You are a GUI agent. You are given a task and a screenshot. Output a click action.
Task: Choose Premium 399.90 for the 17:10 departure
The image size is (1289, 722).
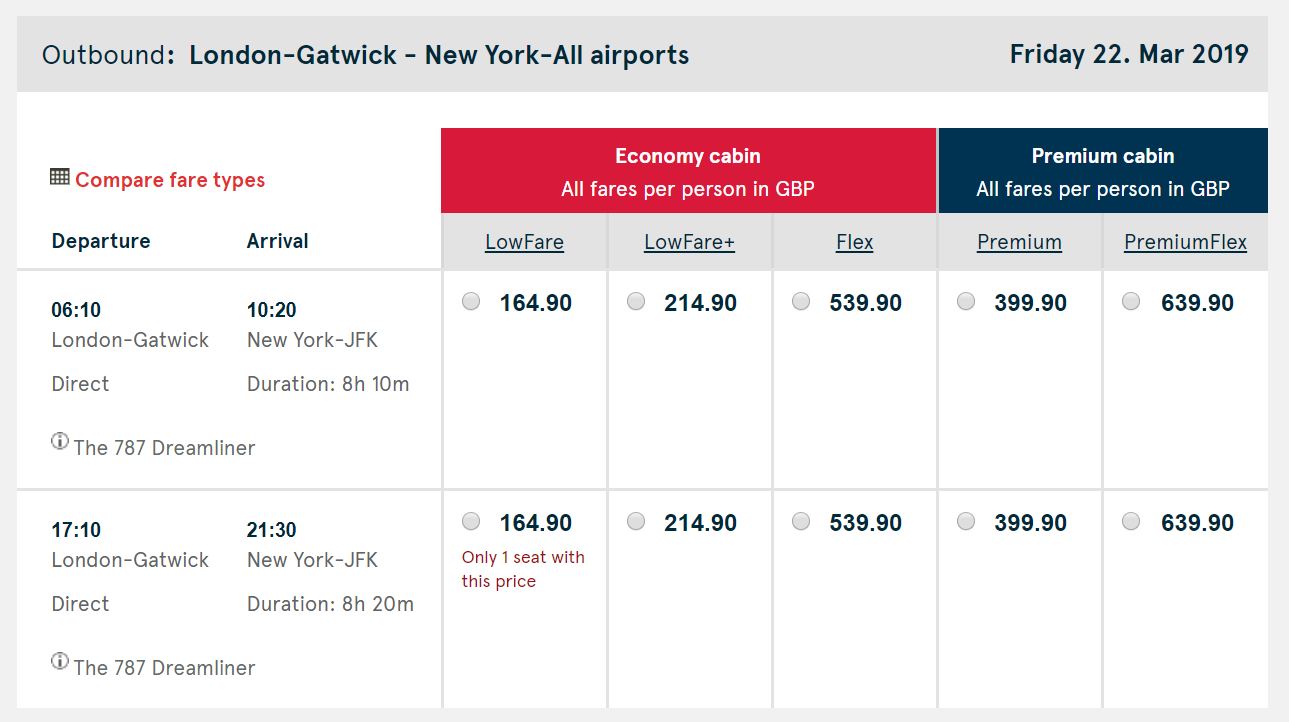pyautogui.click(x=966, y=521)
